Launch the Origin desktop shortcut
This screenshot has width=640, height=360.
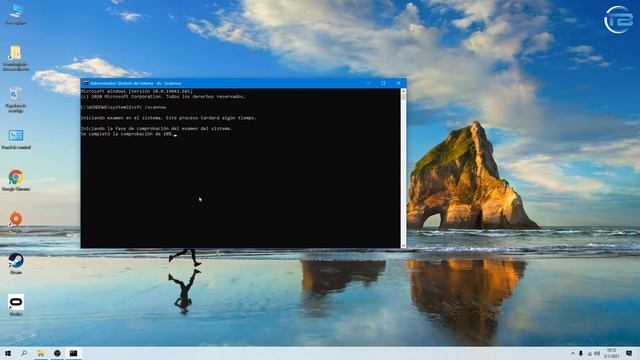pyautogui.click(x=16, y=222)
